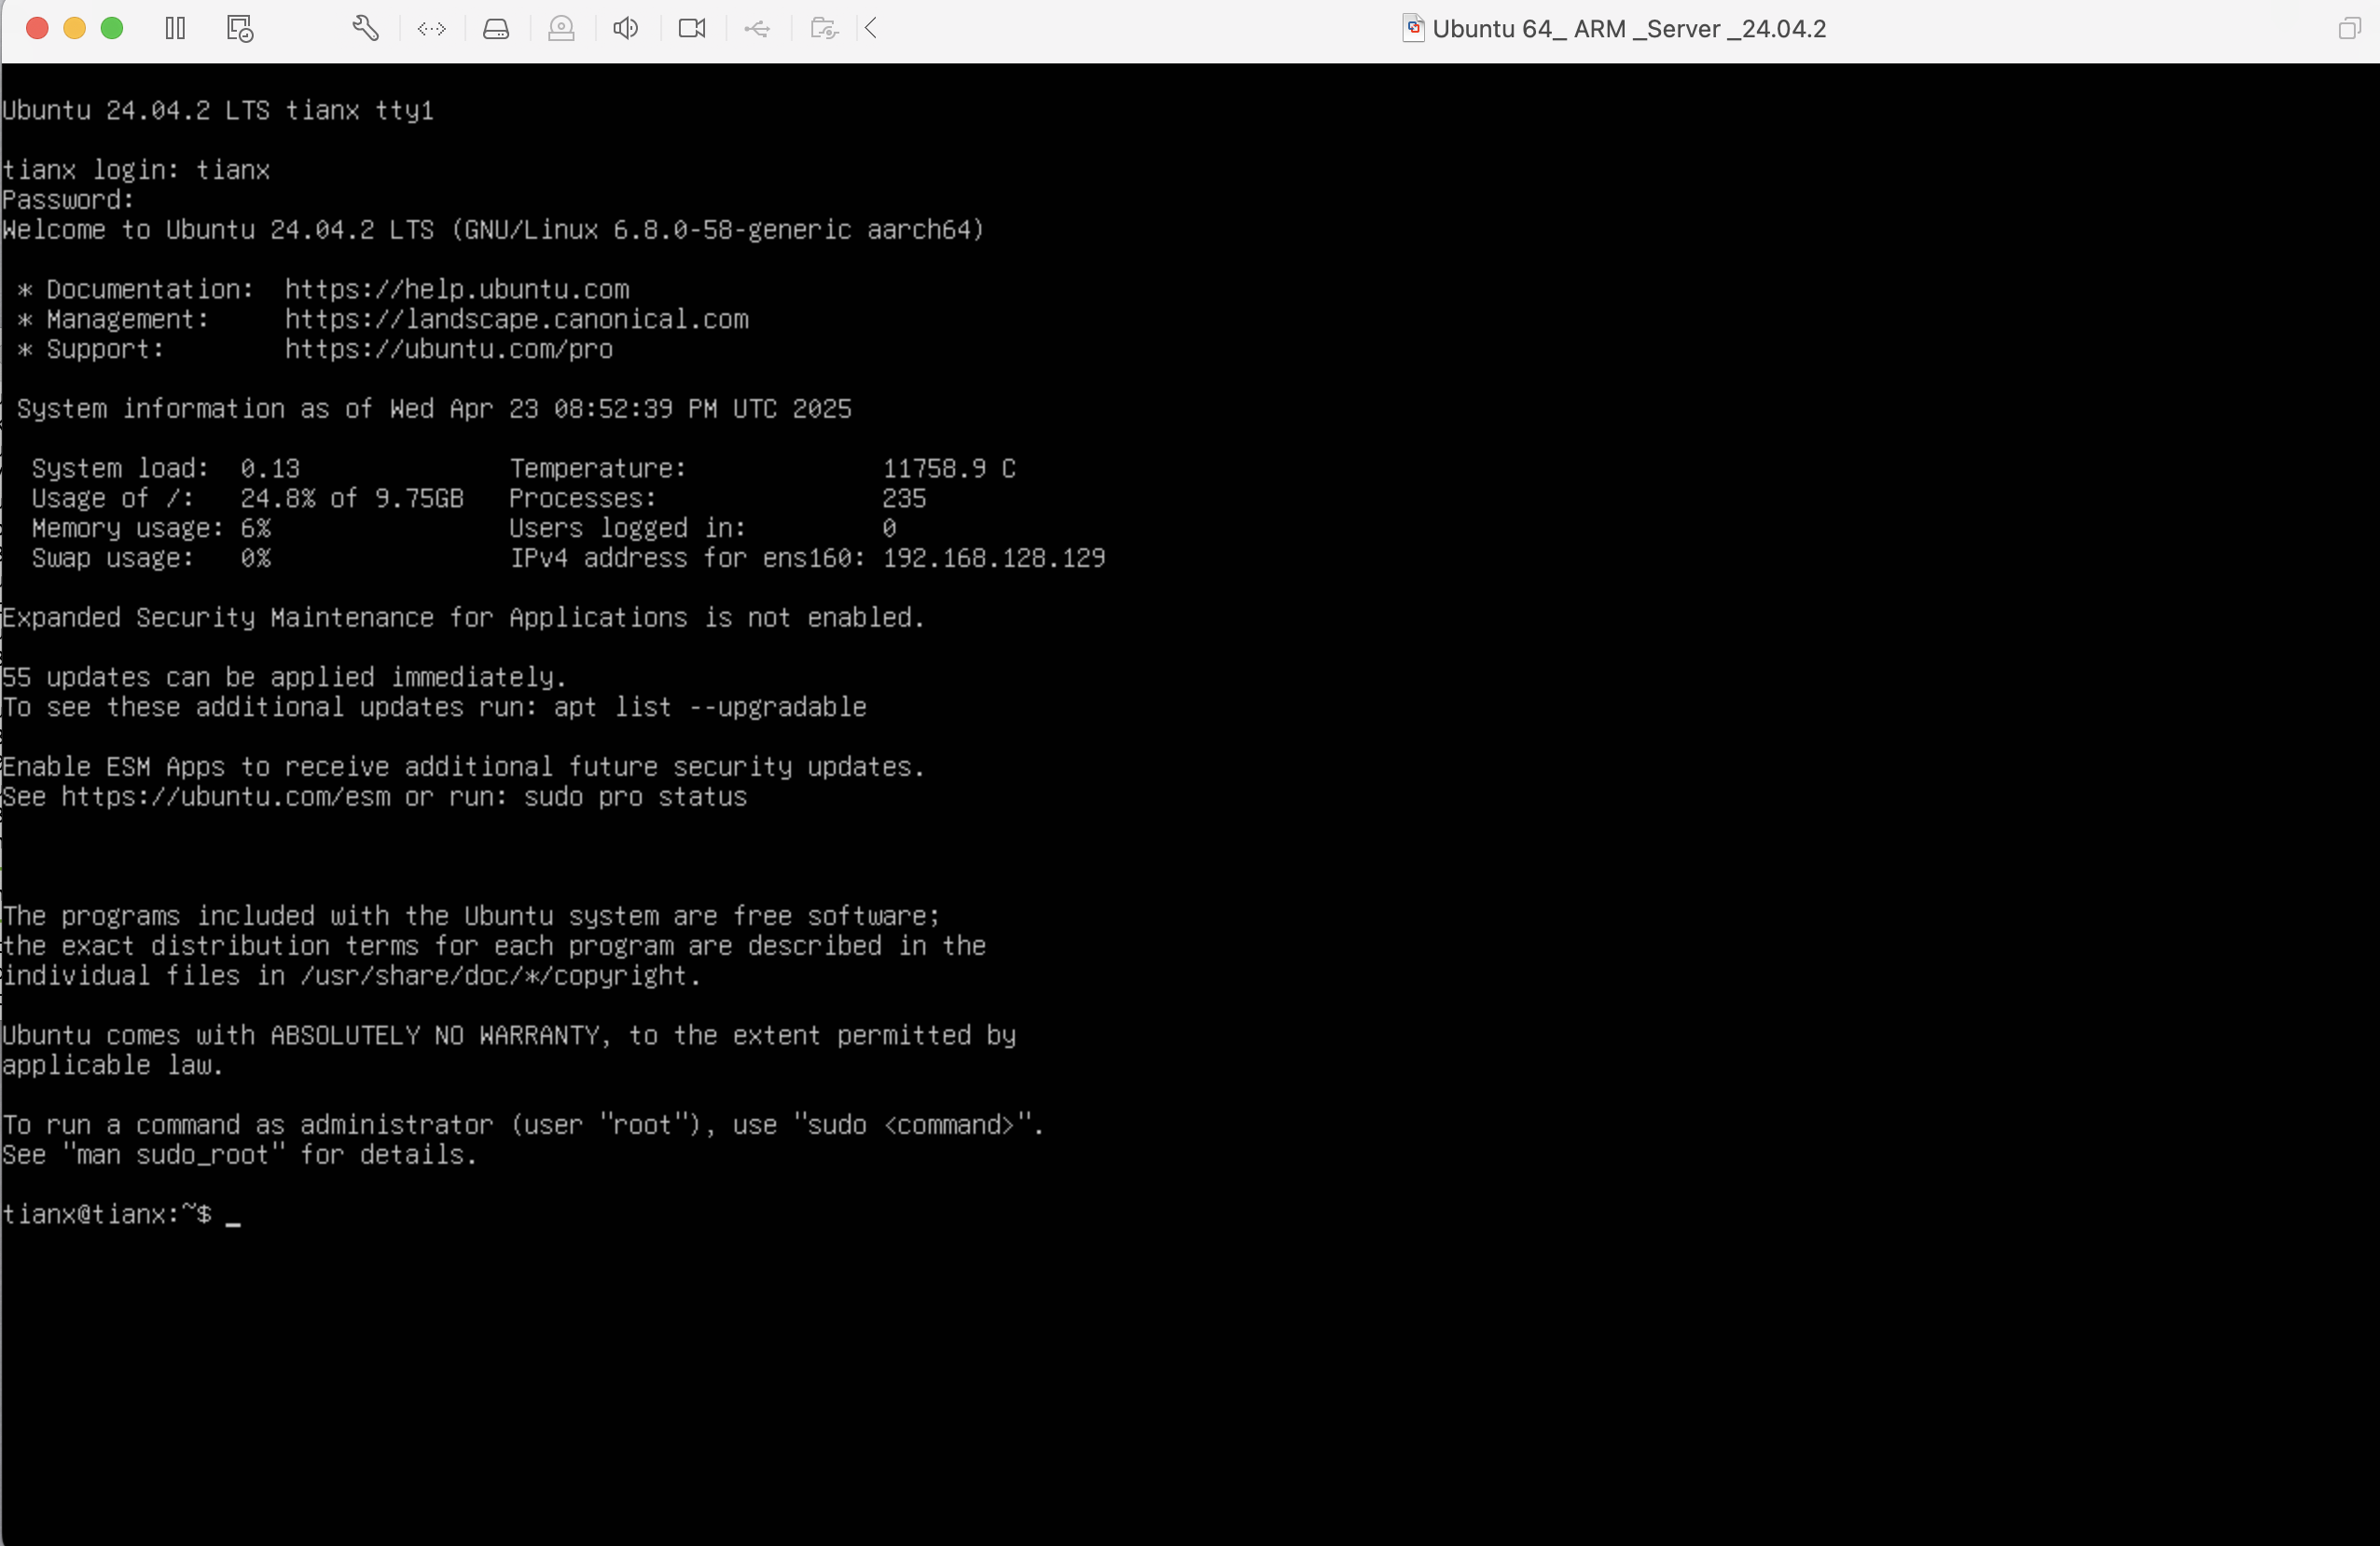The image size is (2380, 1546).
Task: Minimize the window with yellow button
Action: pyautogui.click(x=75, y=28)
